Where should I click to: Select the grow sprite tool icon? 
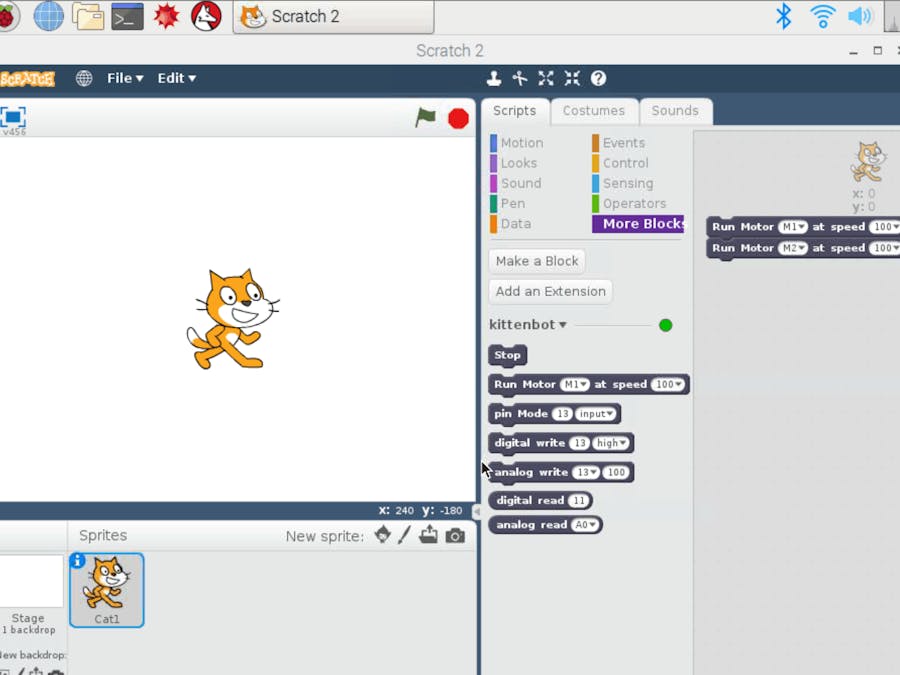point(546,78)
